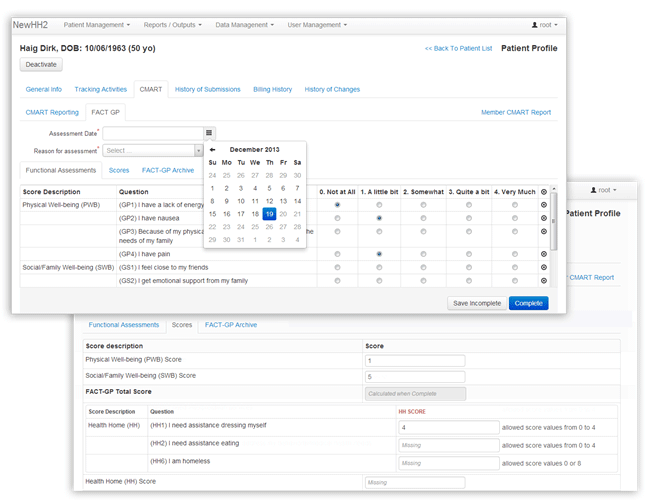
Task: Expand the Reports / Outputs menu
Action: (173, 24)
